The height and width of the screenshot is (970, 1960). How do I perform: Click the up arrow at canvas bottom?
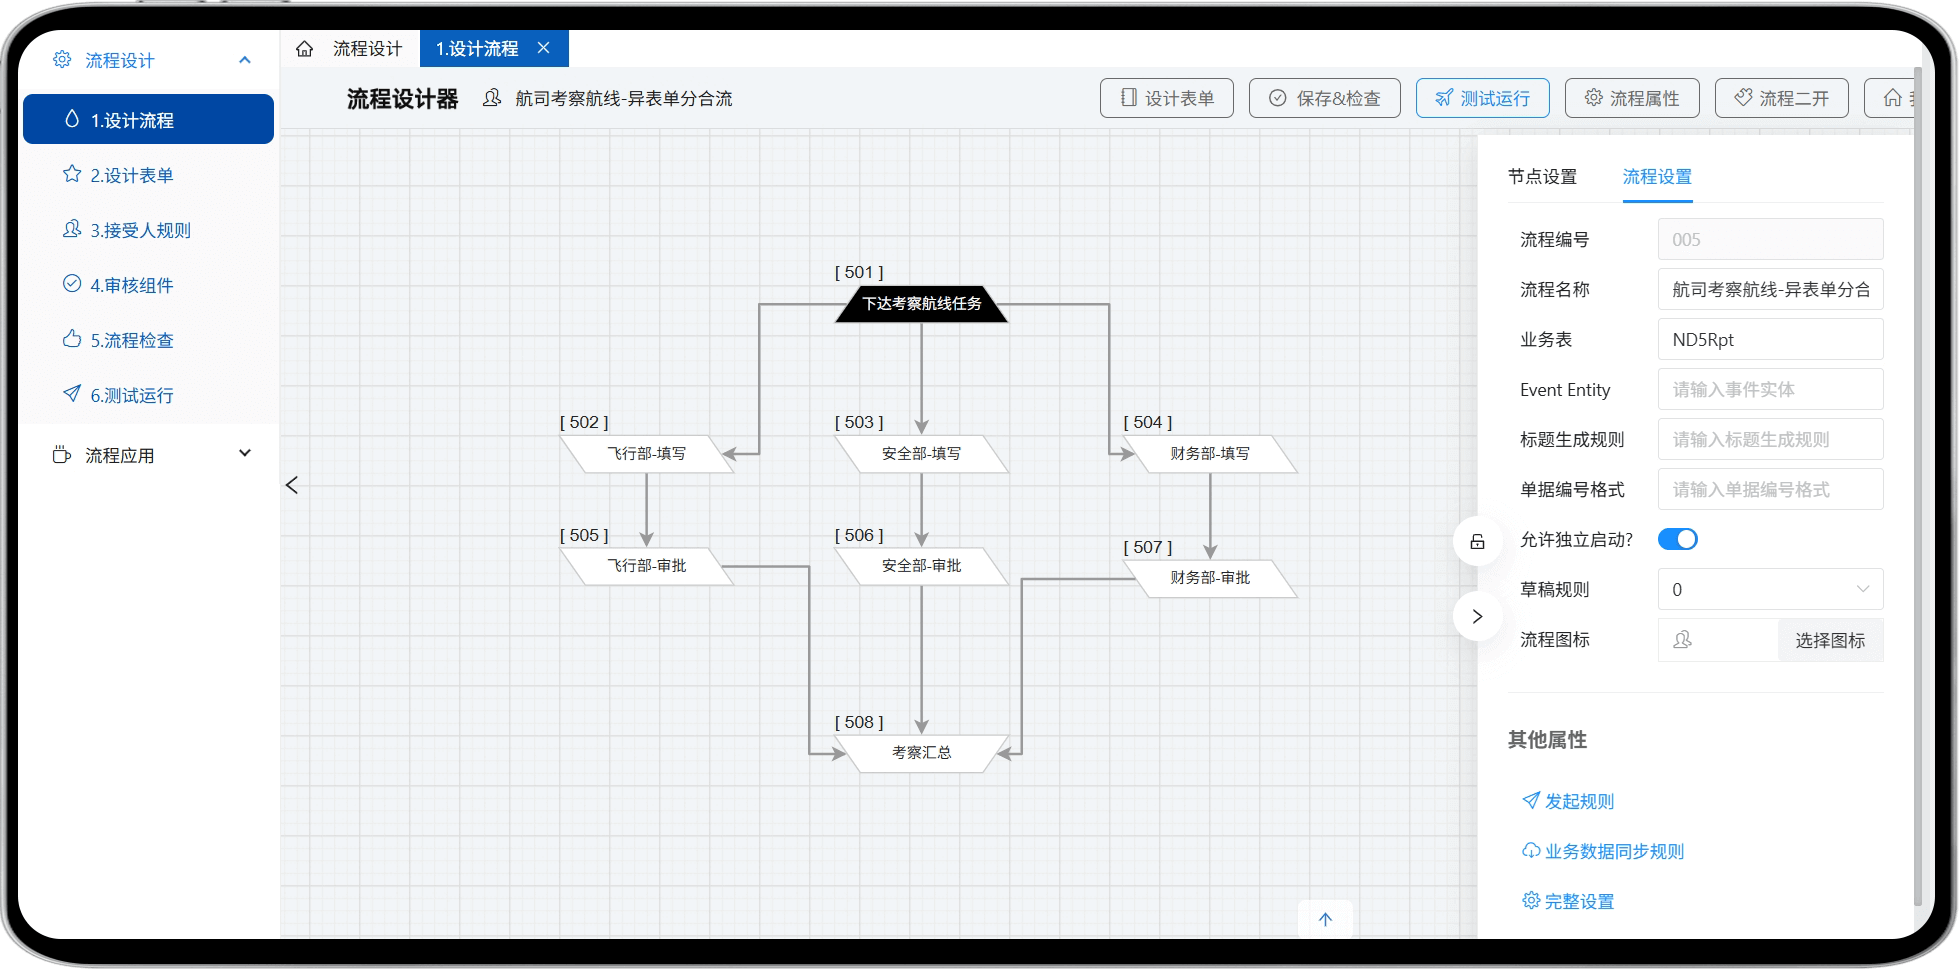pyautogui.click(x=1325, y=919)
